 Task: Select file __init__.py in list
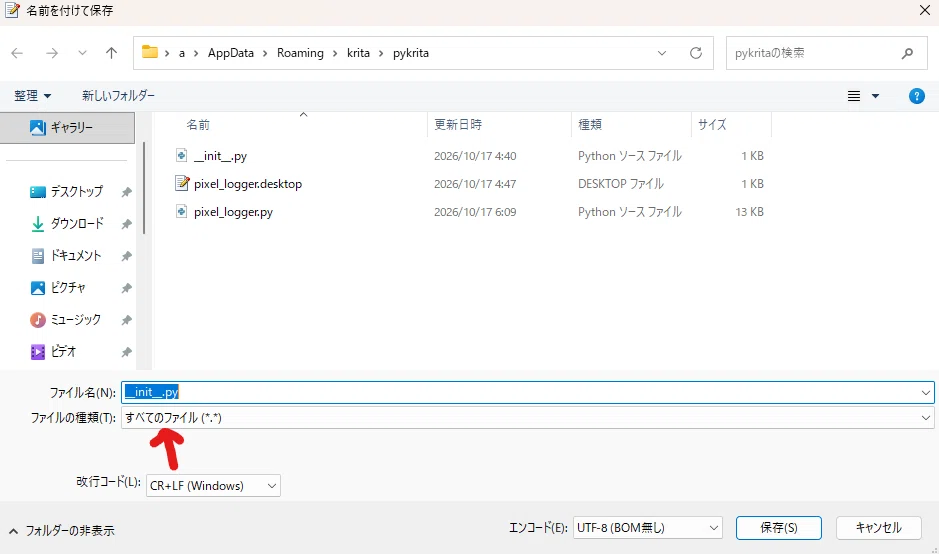[x=220, y=156]
